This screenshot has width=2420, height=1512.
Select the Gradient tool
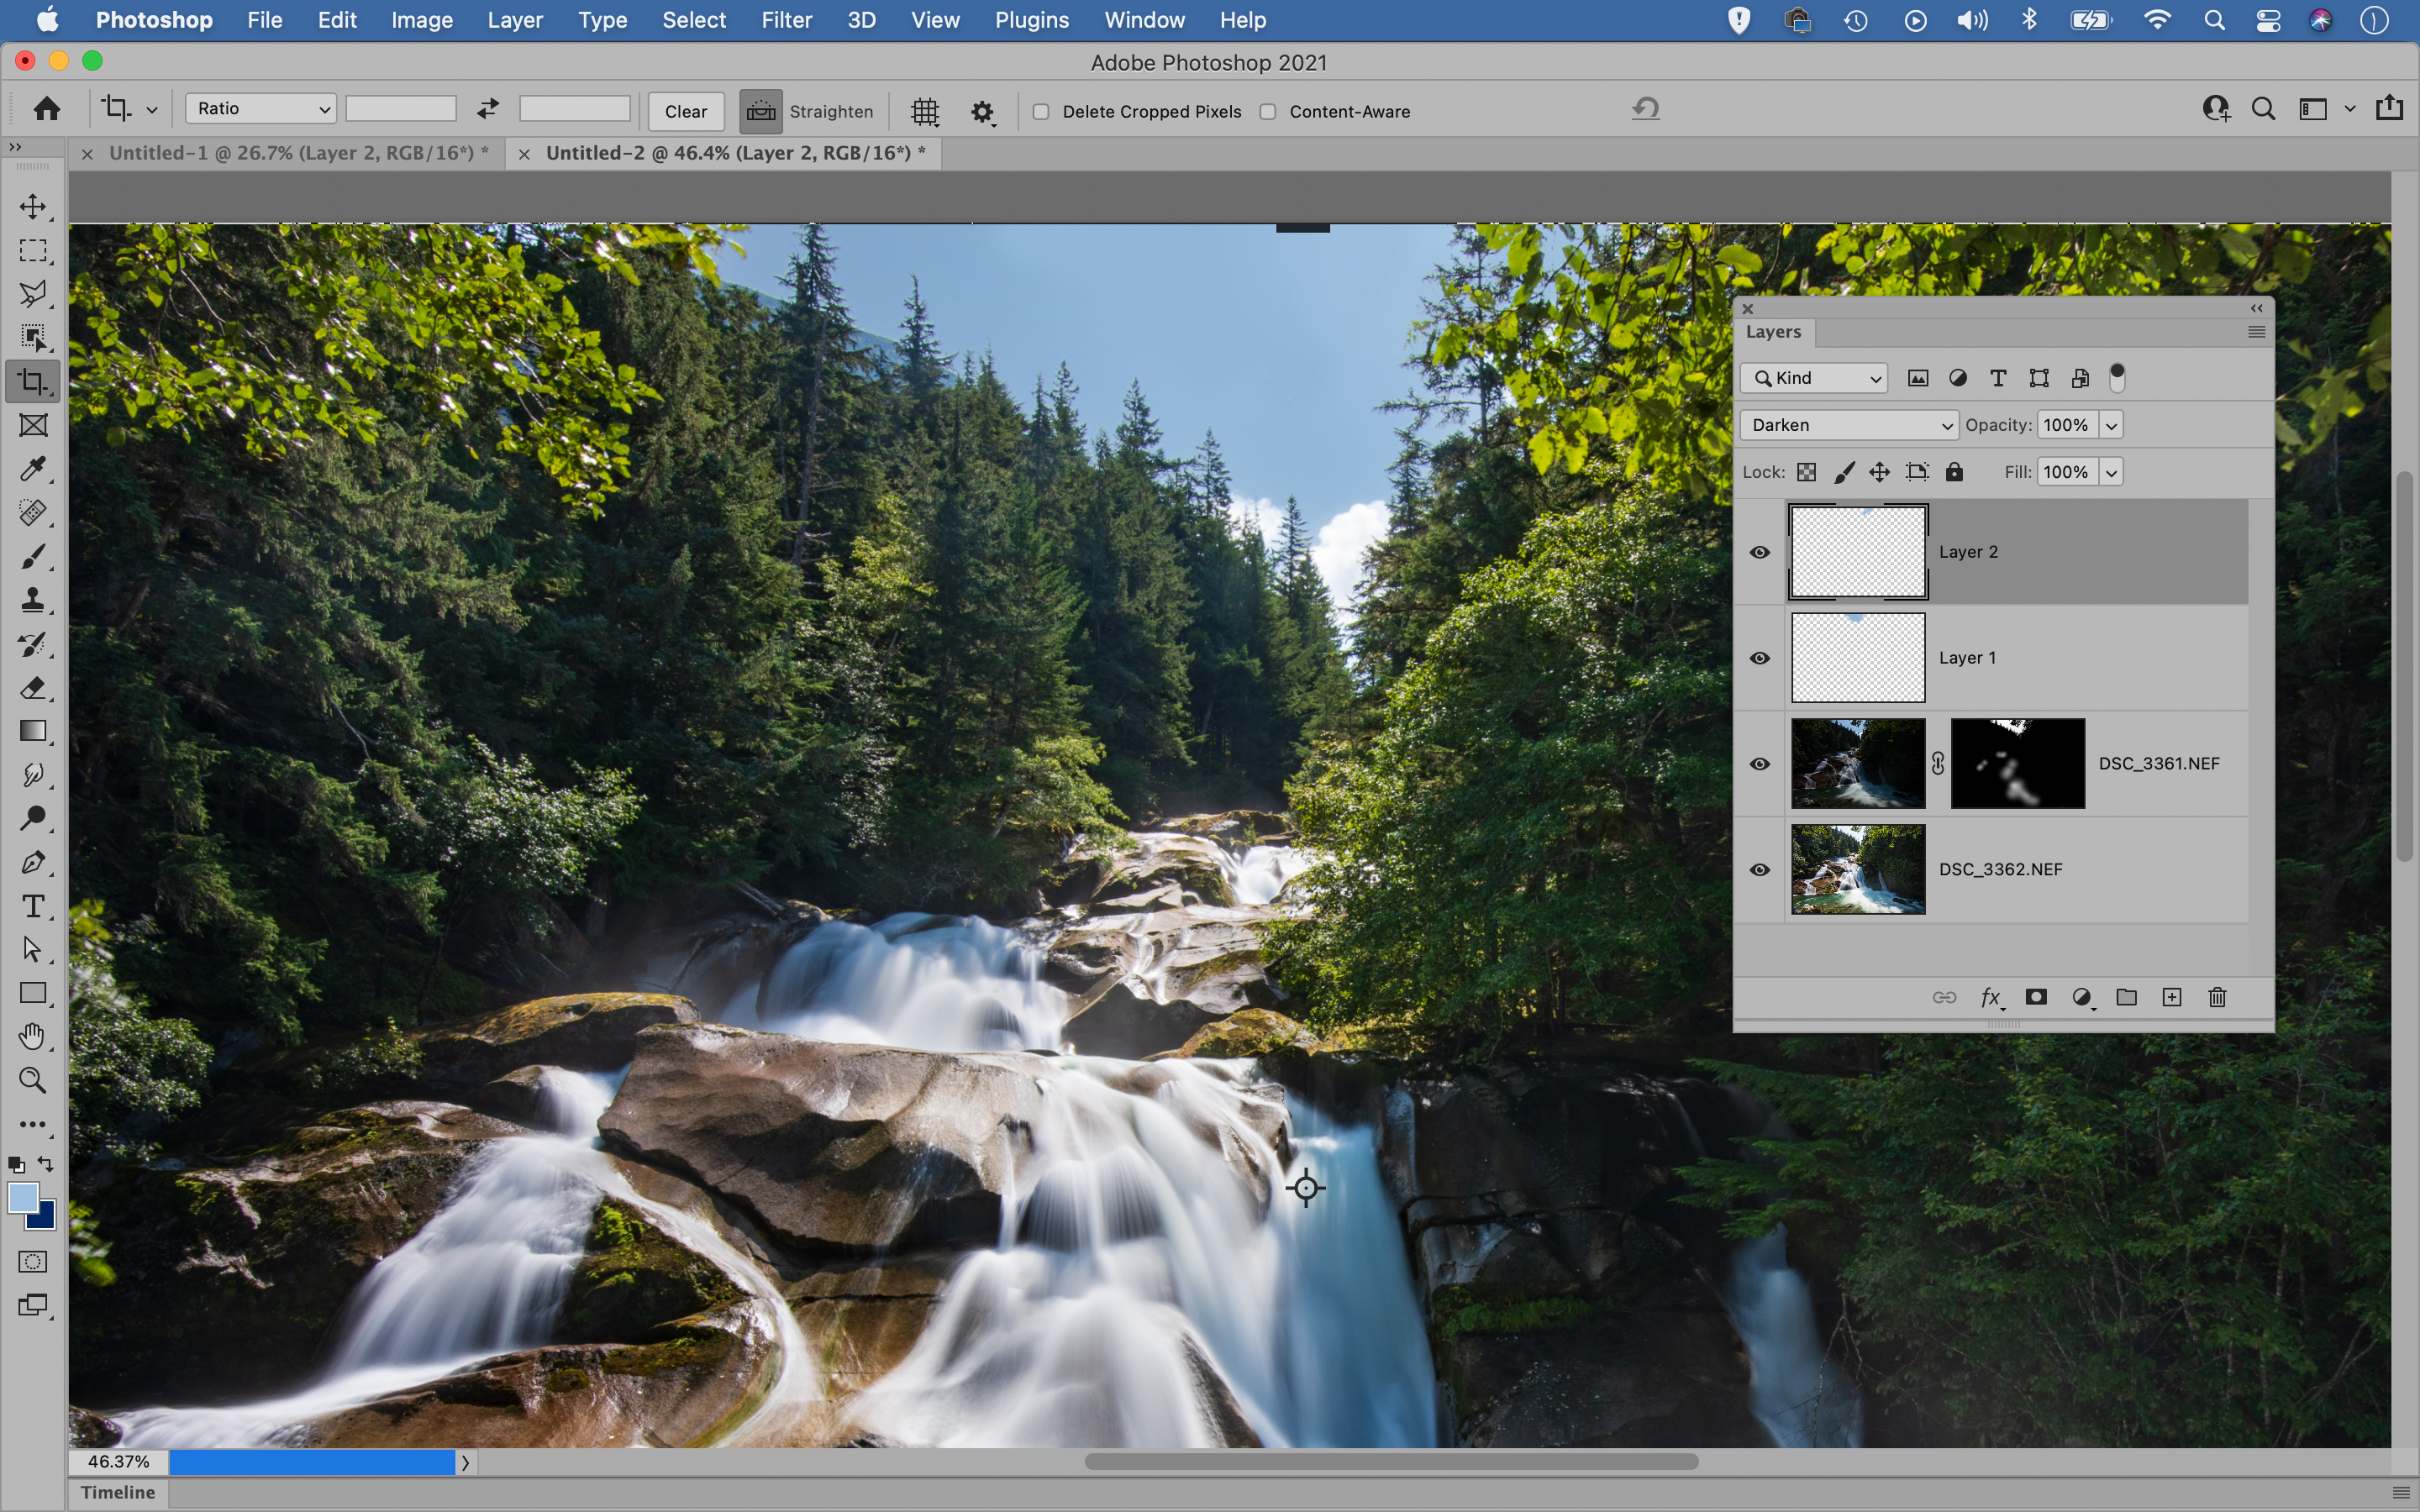pos(33,731)
